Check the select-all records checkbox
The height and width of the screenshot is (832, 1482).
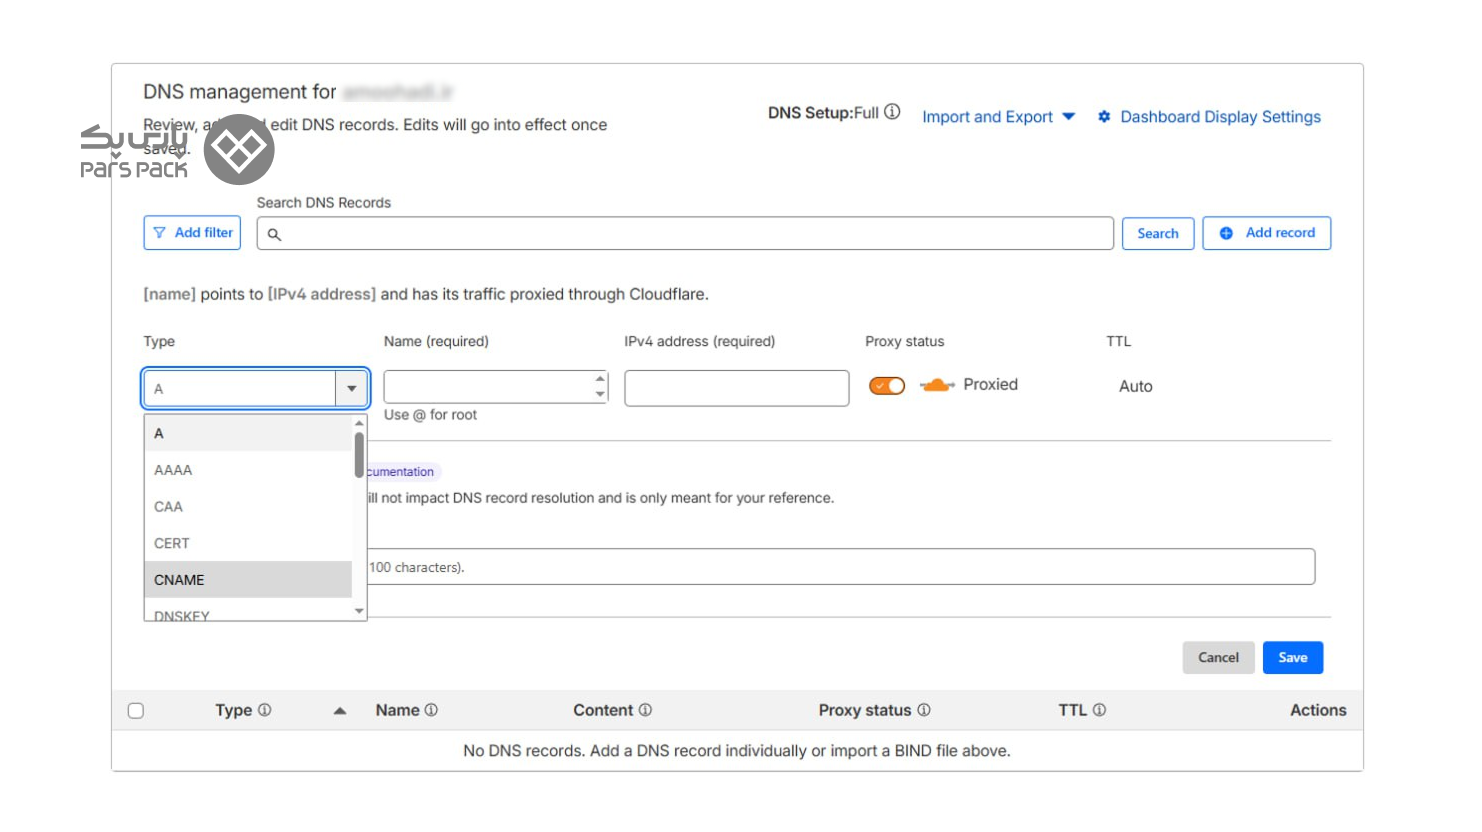pyautogui.click(x=136, y=711)
